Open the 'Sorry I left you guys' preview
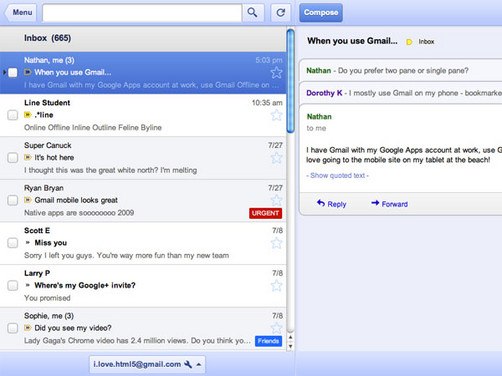This screenshot has height=376, width=502. (x=126, y=256)
